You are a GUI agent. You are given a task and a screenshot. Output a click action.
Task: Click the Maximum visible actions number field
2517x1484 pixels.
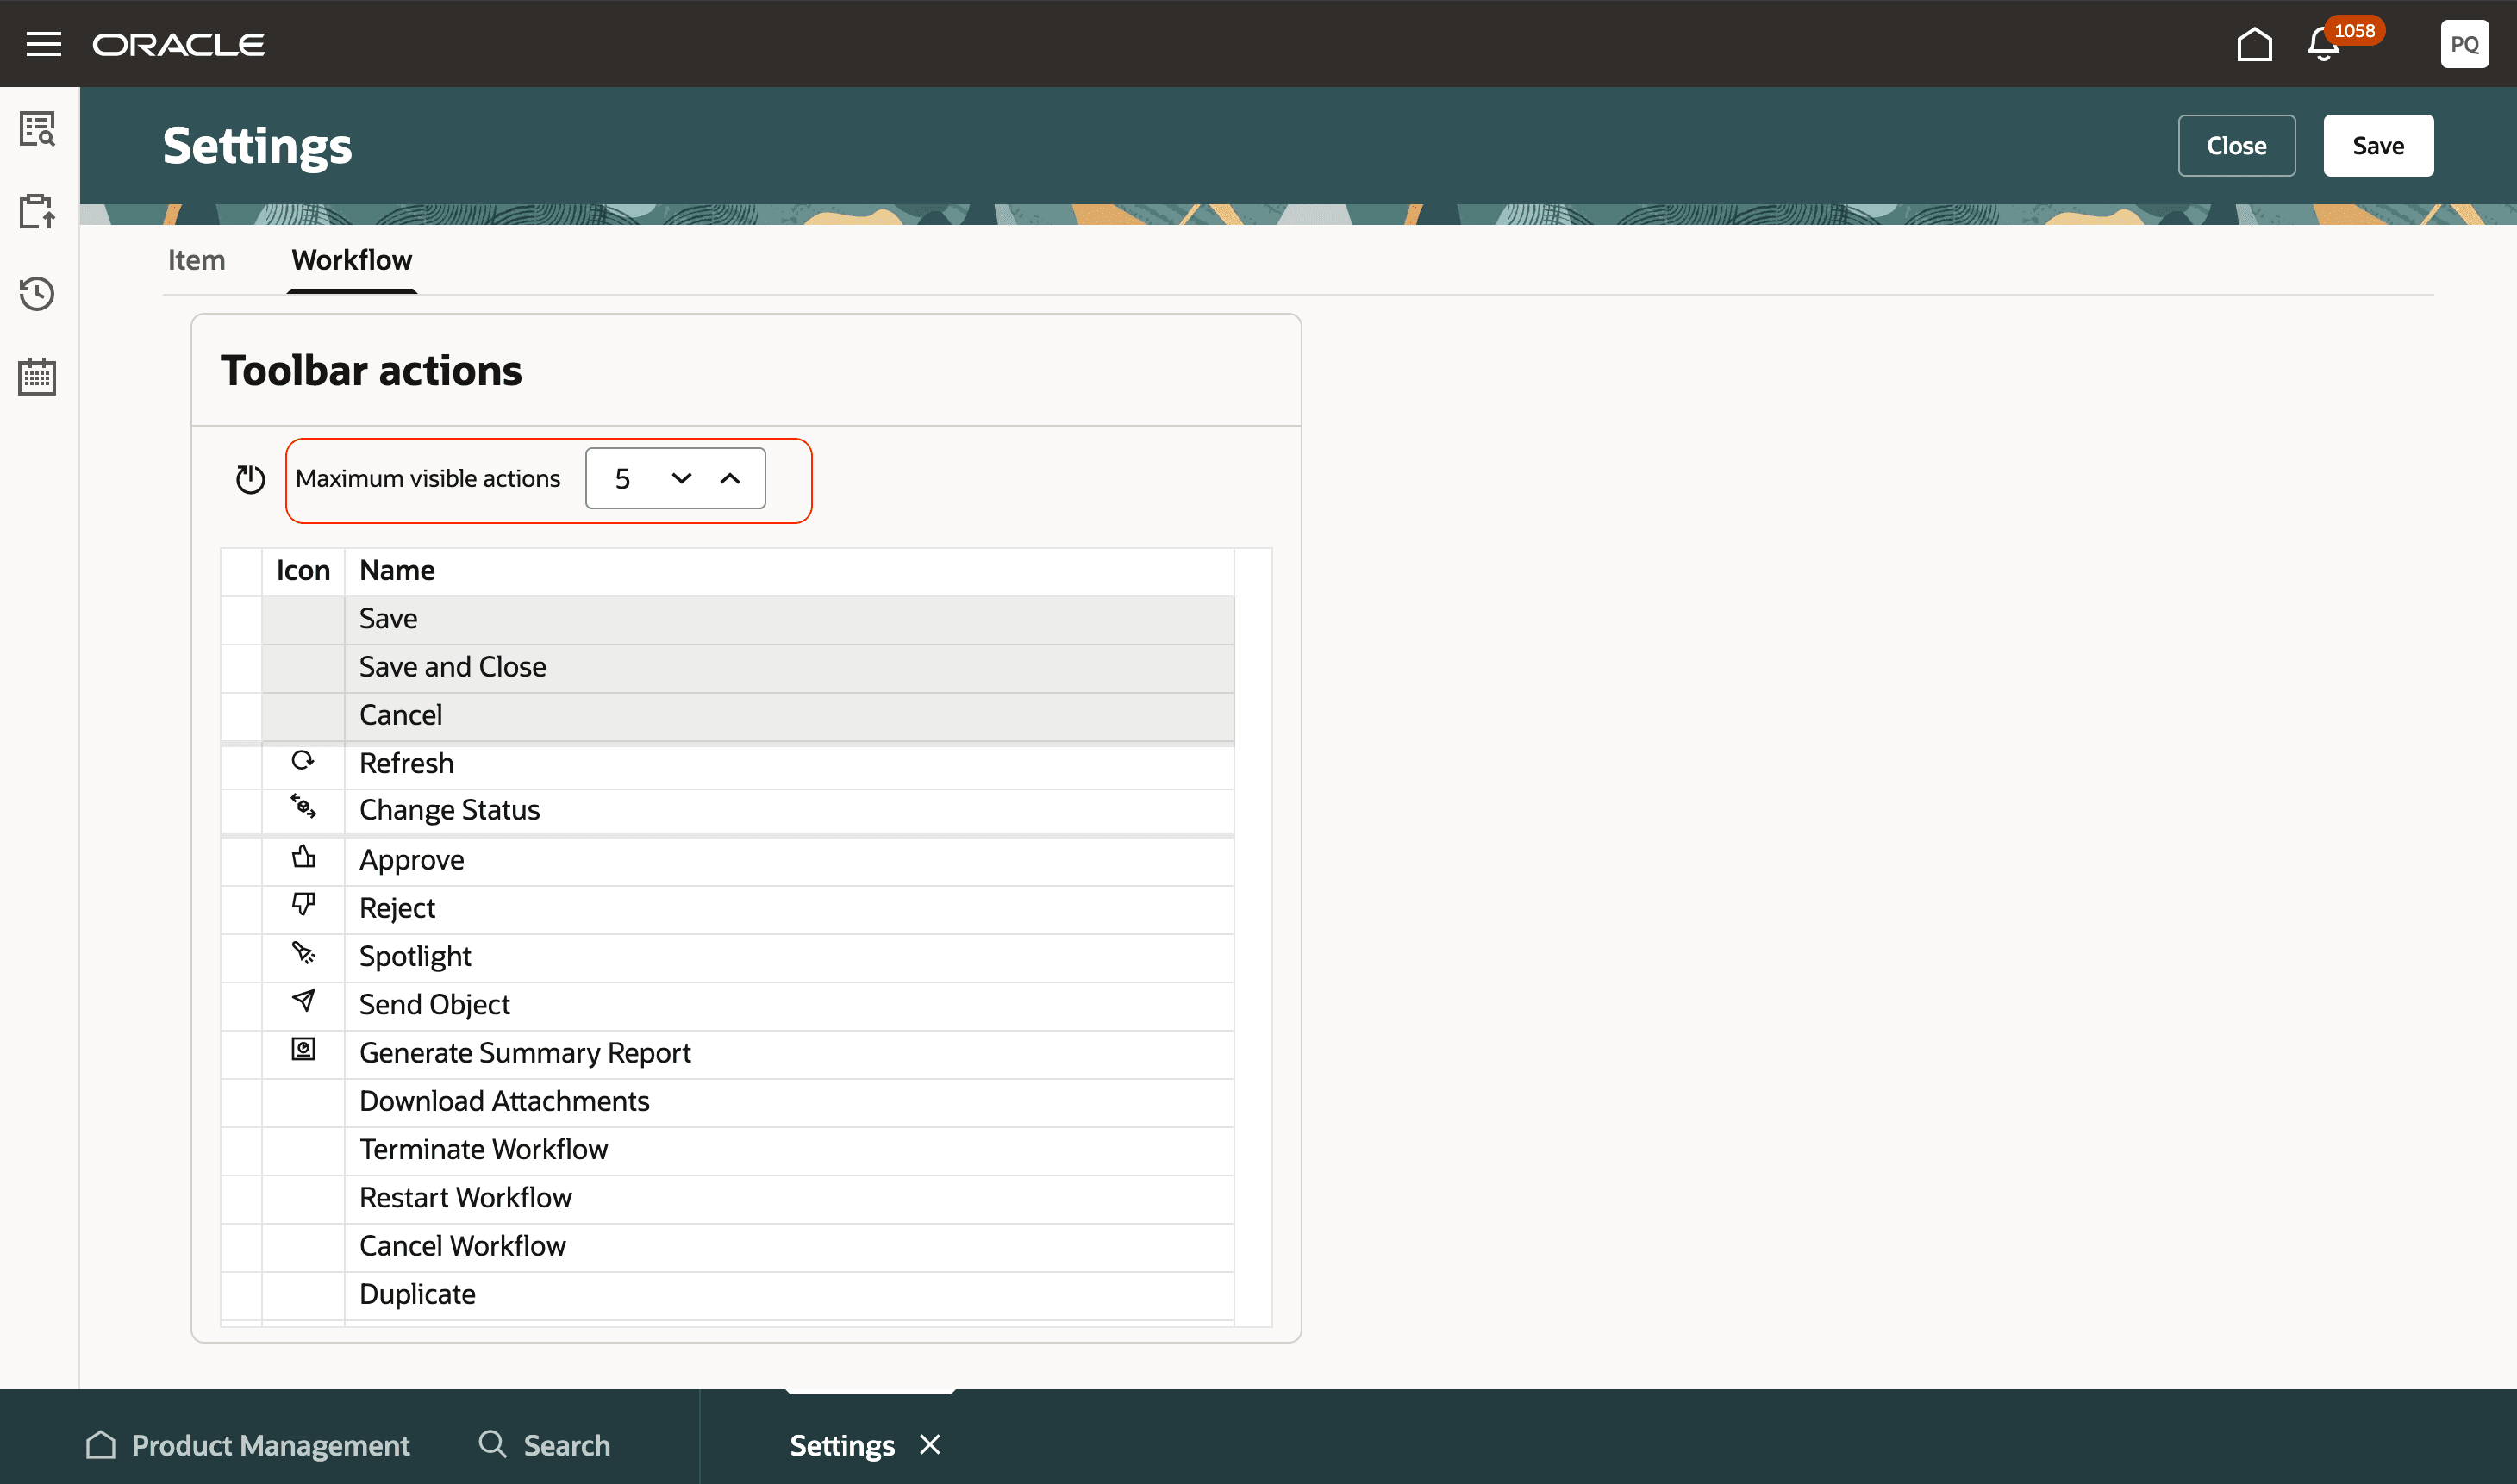click(624, 479)
